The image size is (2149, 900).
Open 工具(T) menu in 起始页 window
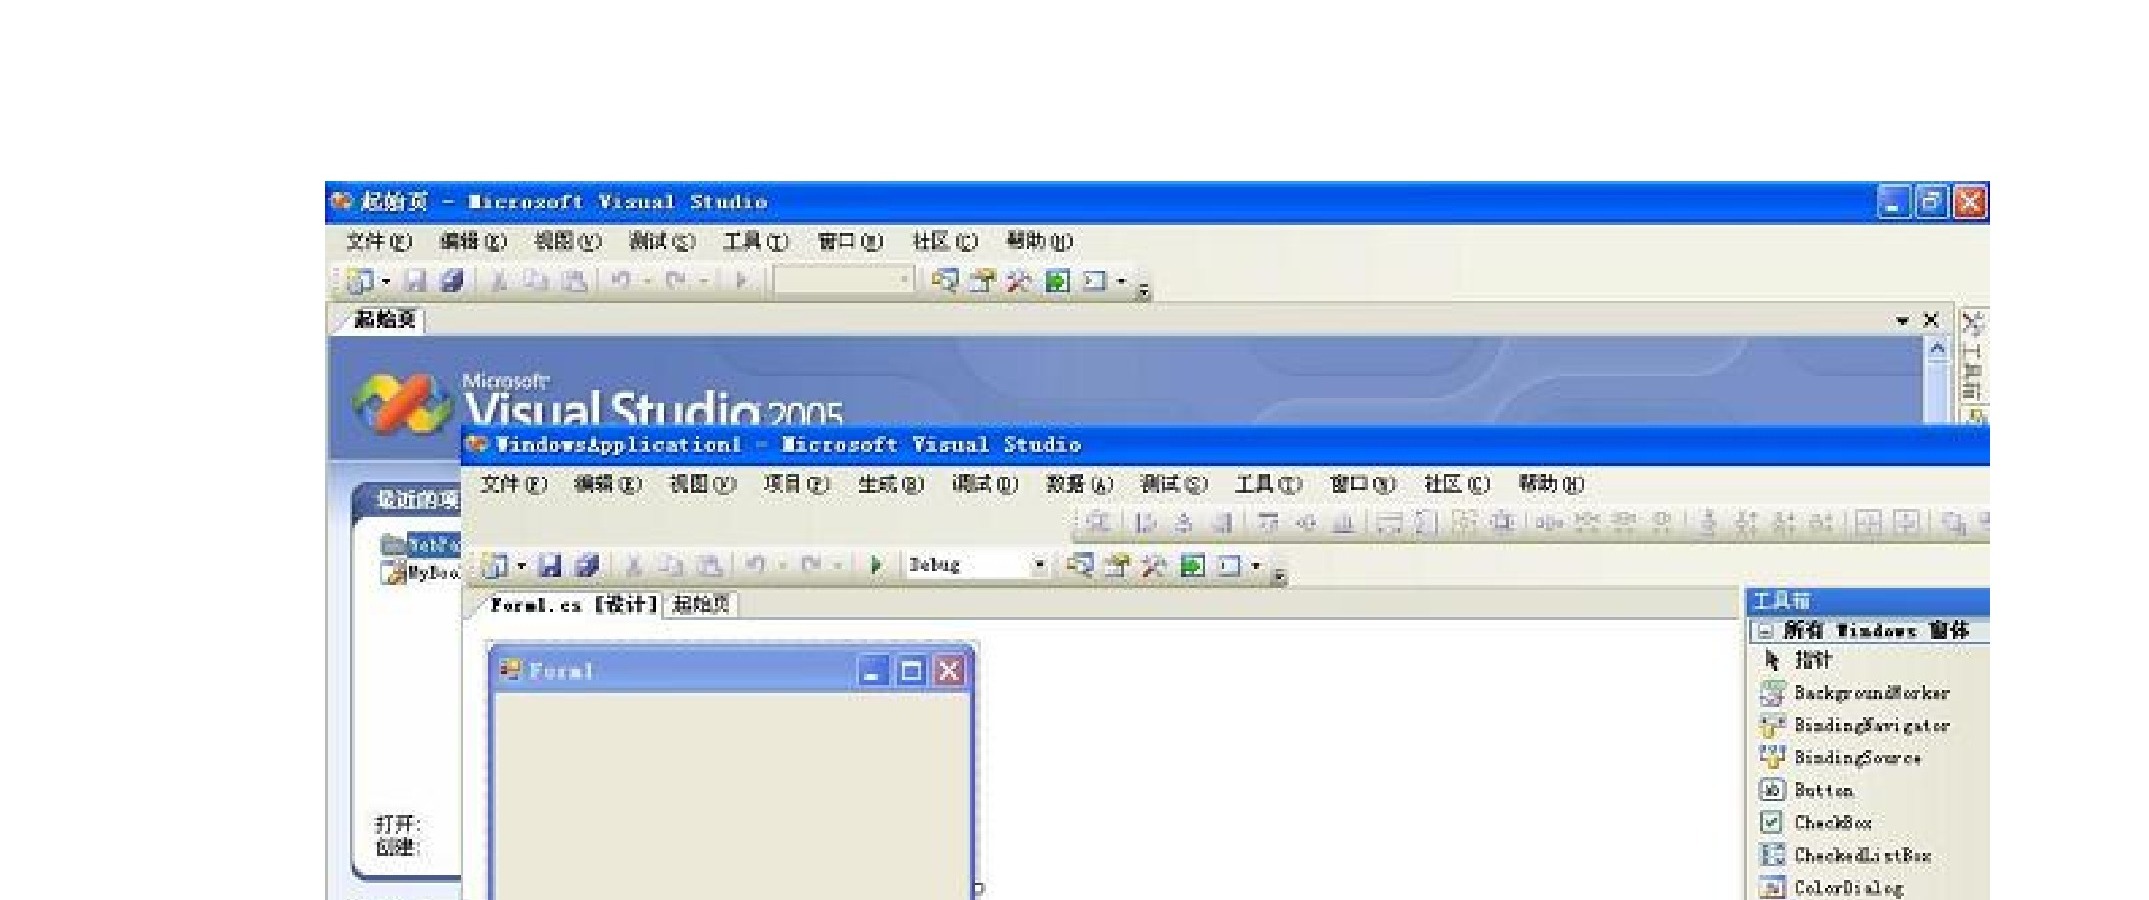tap(756, 241)
